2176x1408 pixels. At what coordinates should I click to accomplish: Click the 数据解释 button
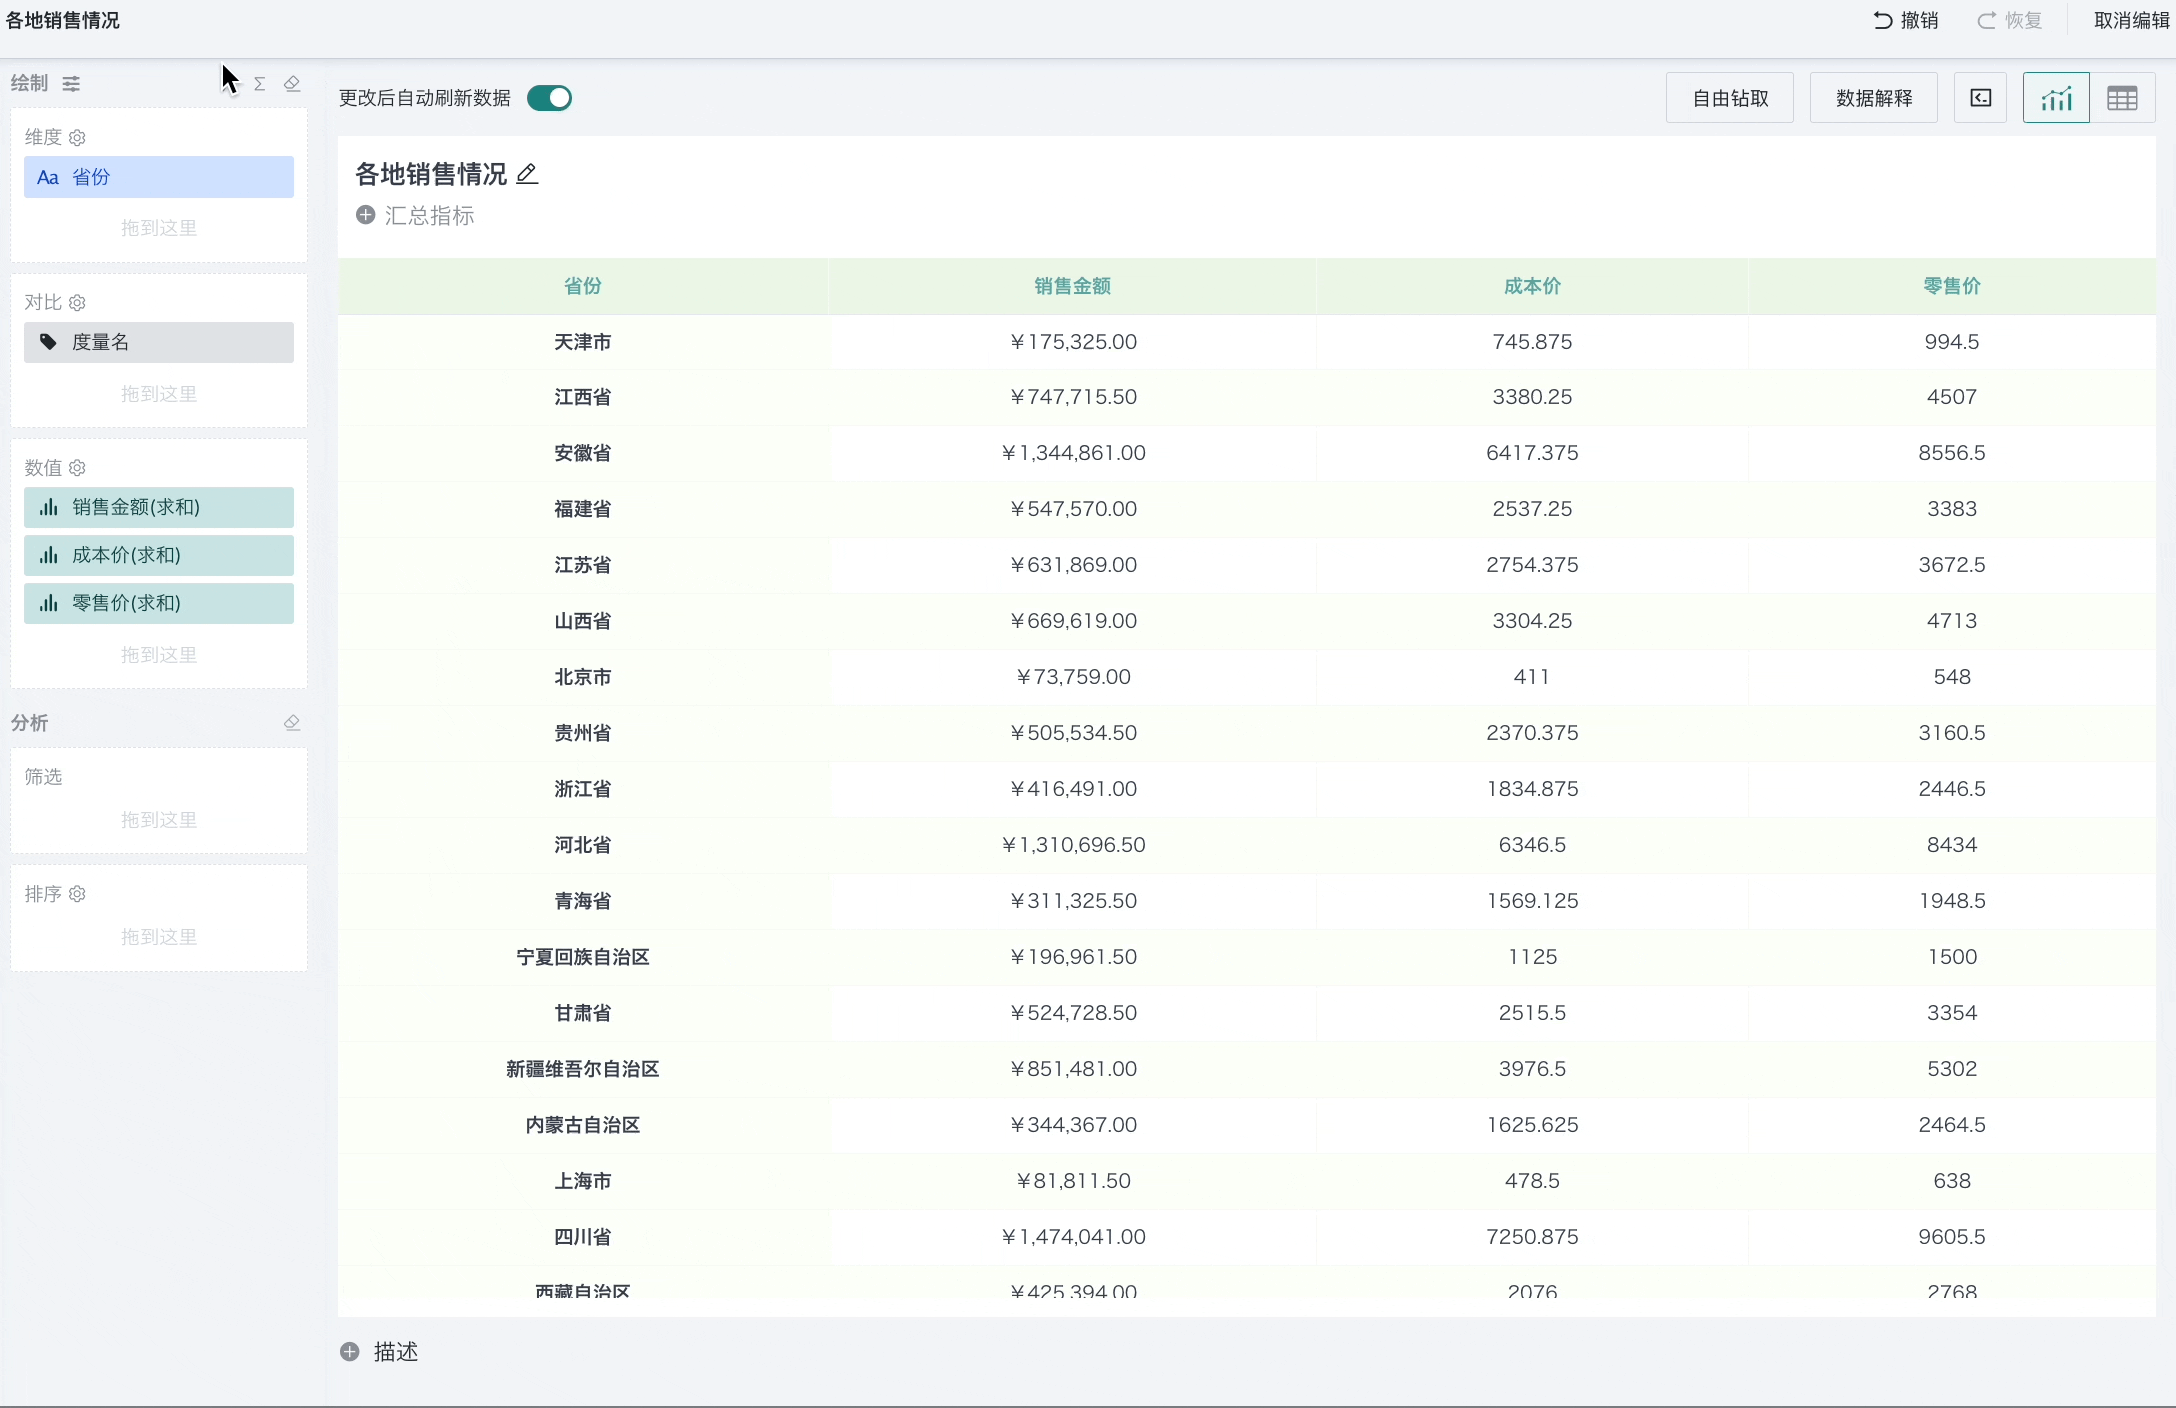[x=1874, y=98]
